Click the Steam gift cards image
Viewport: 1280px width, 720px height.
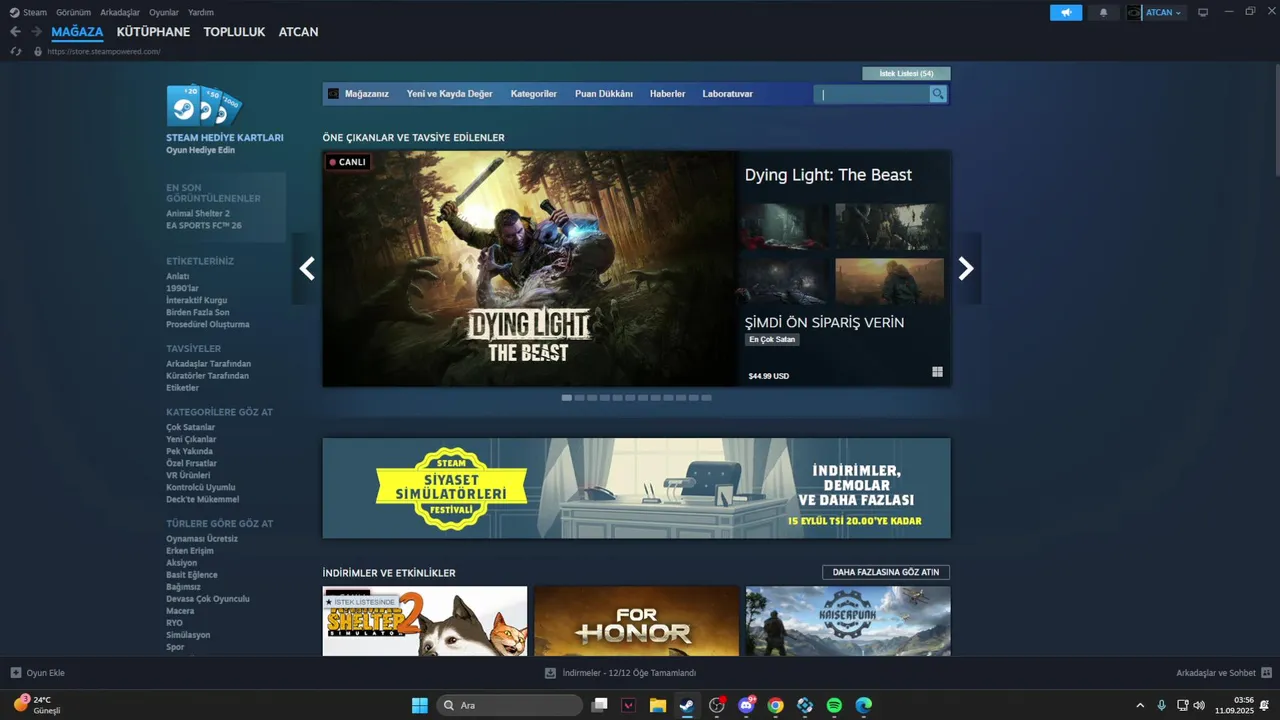[204, 105]
